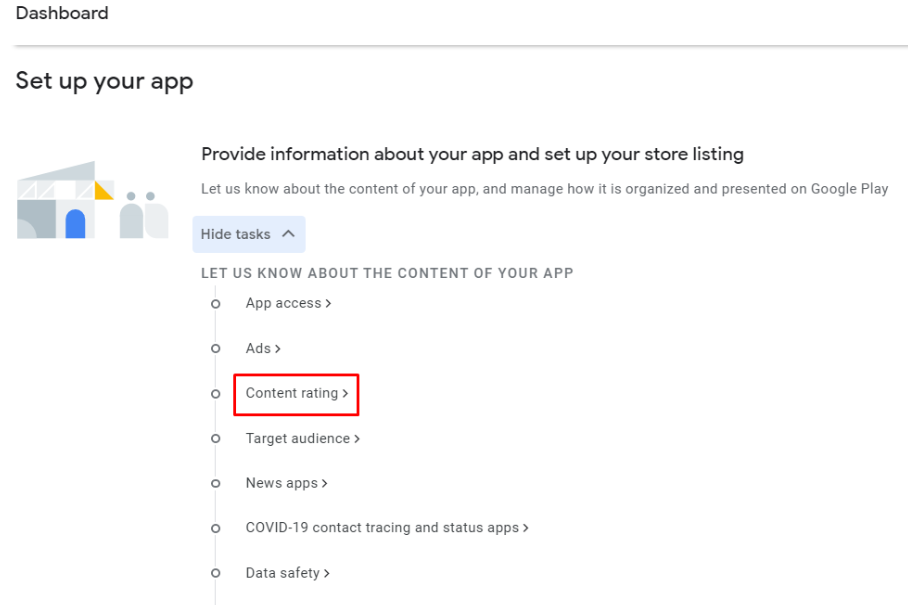Click the arrow after Data safety

tap(327, 574)
